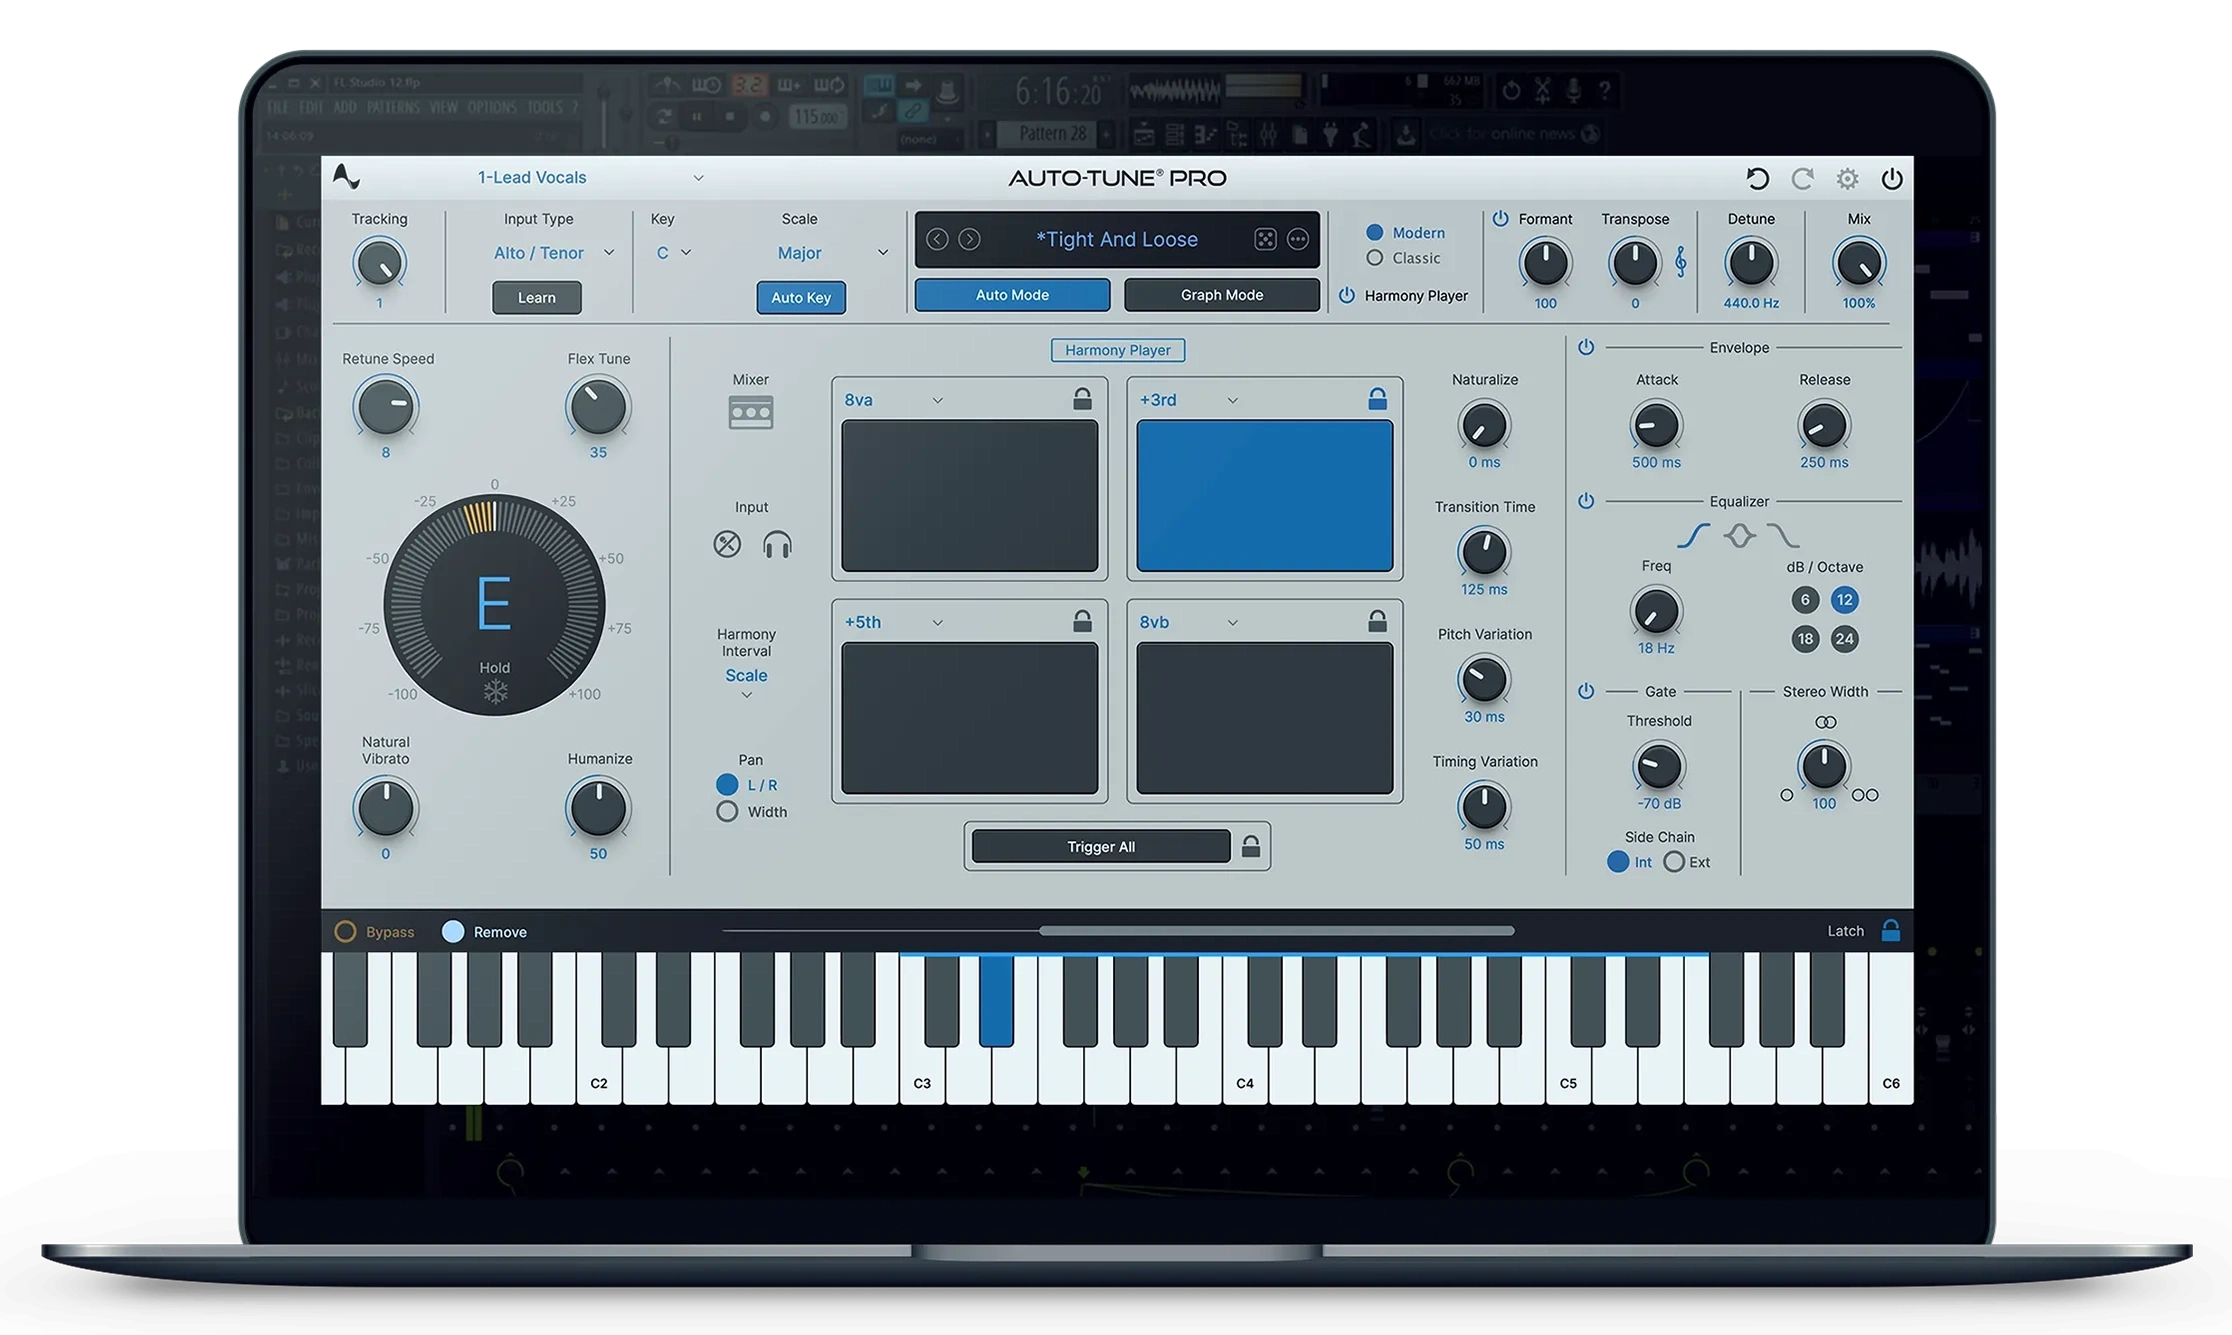Switch to Graph Mode

coord(1221,294)
